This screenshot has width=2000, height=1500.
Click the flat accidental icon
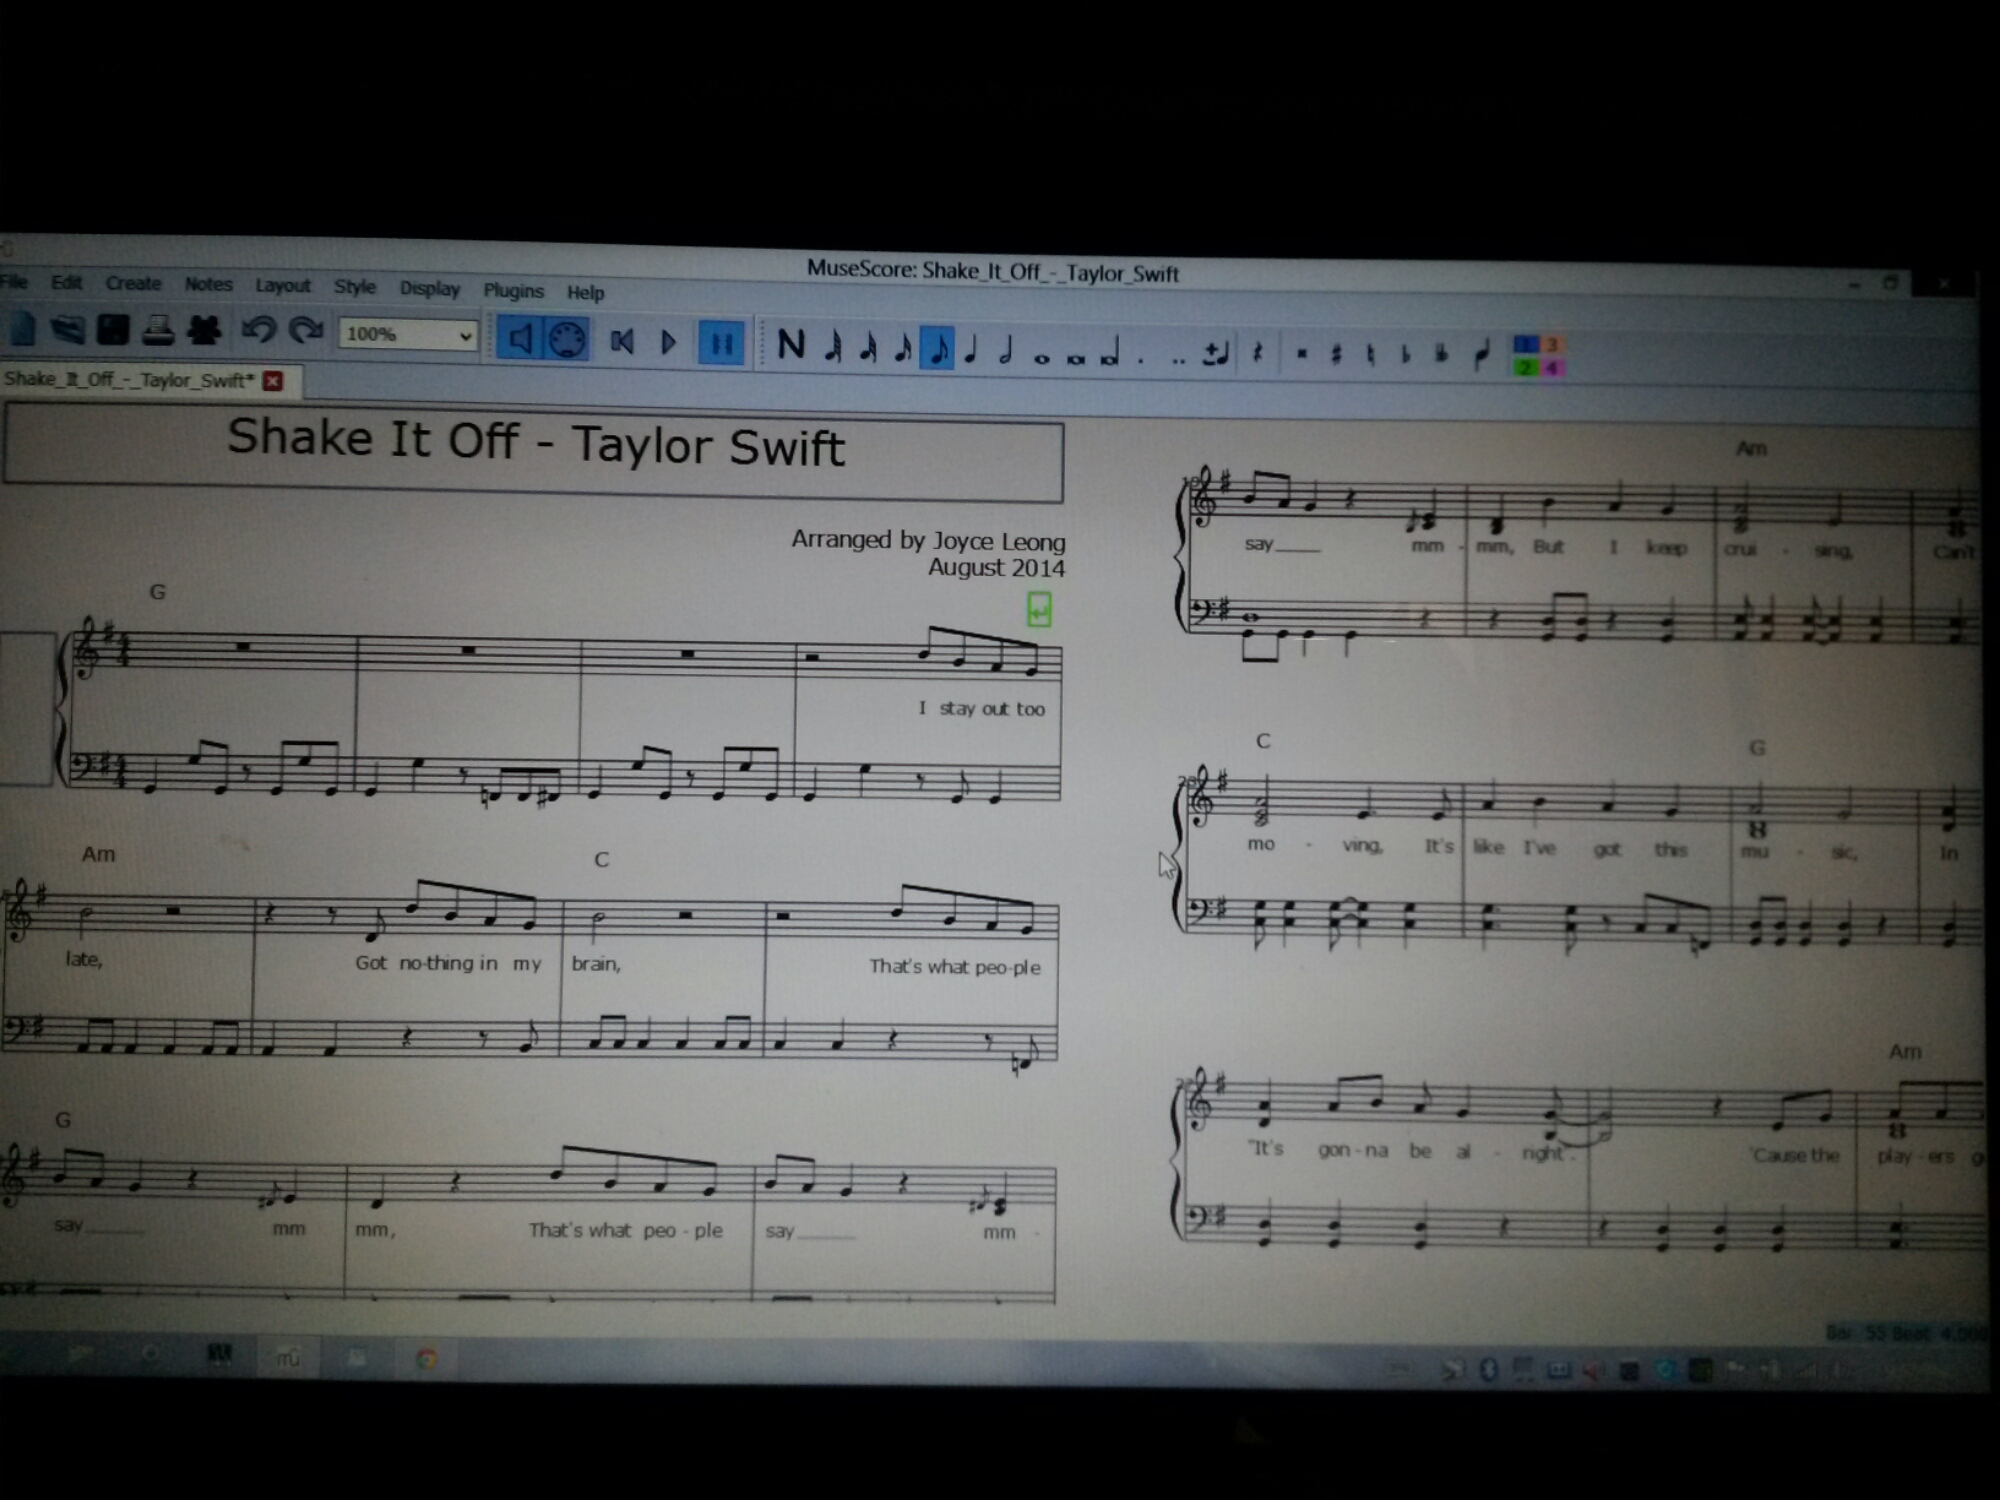click(x=1405, y=354)
